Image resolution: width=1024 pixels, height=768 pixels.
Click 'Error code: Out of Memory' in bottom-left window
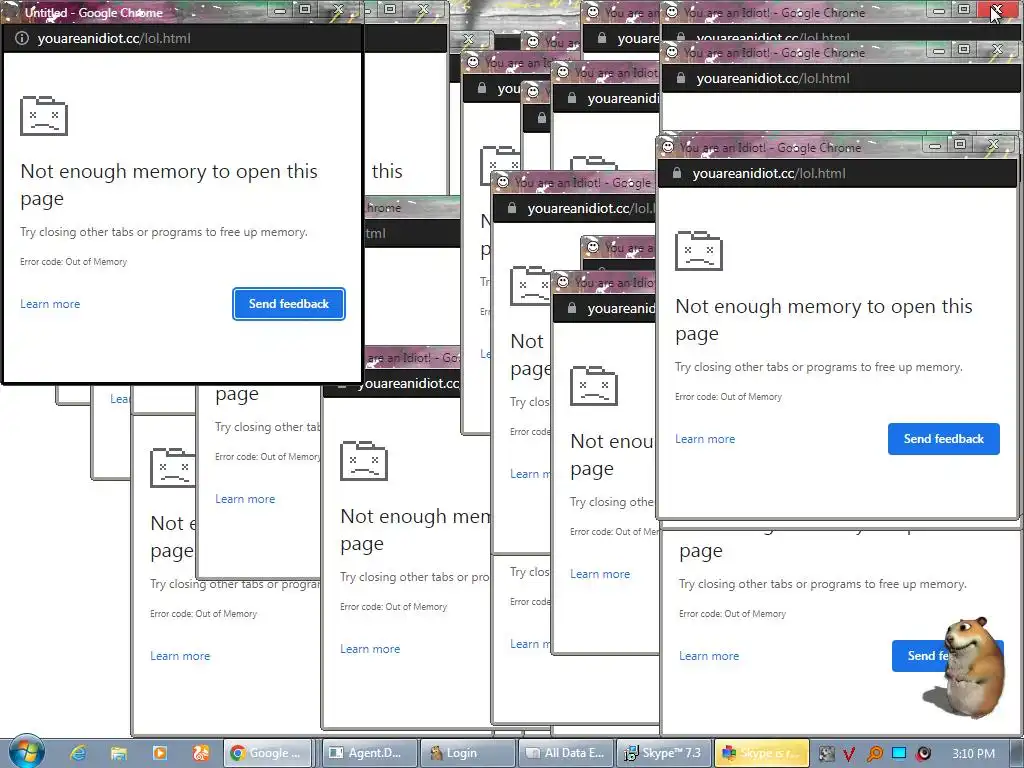pyautogui.click(x=204, y=614)
